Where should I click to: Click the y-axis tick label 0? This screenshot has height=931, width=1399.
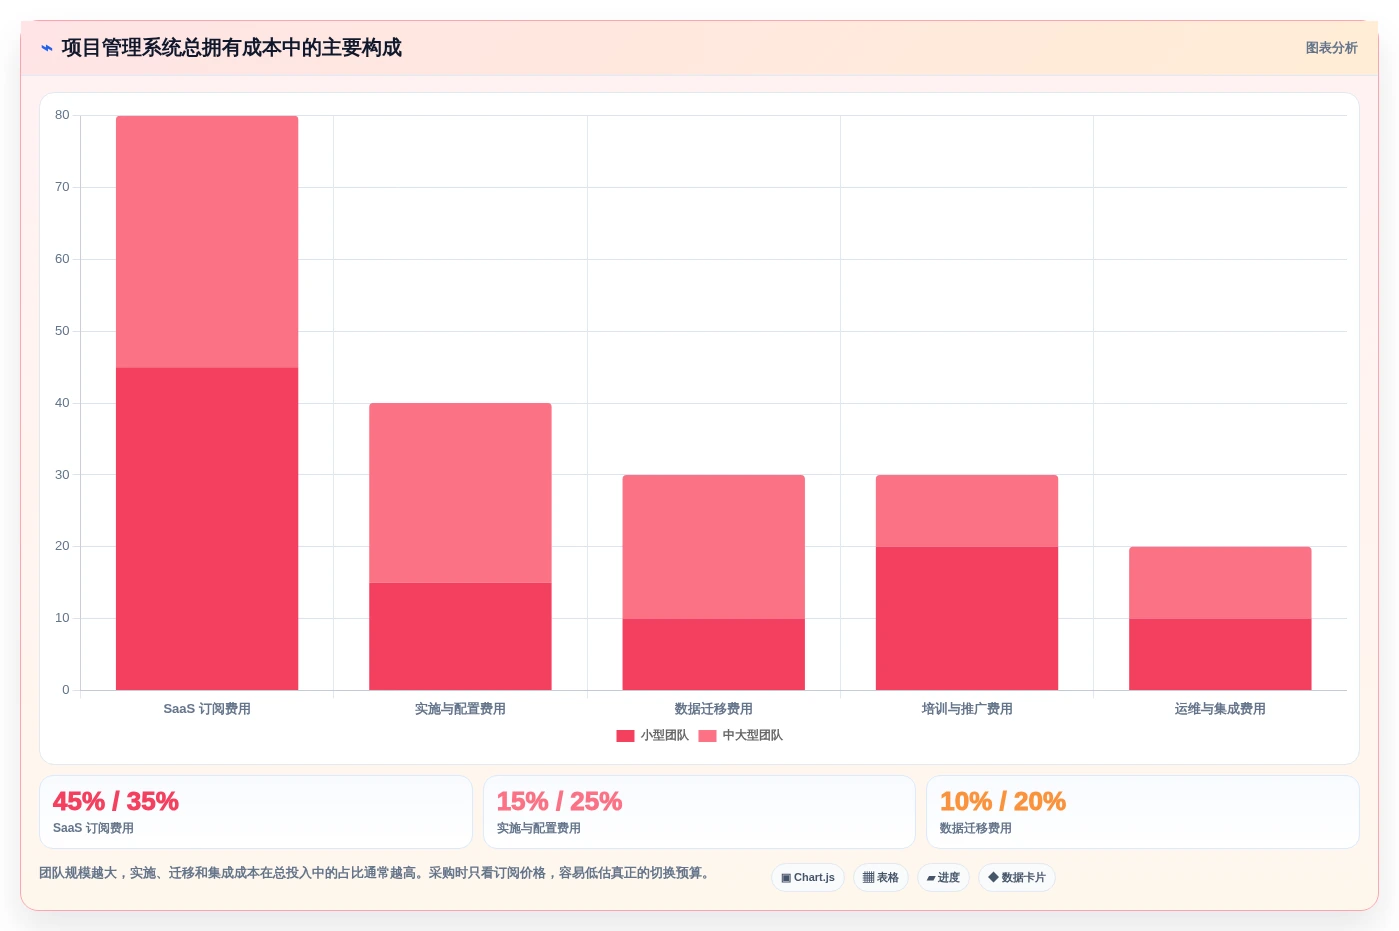(66, 690)
